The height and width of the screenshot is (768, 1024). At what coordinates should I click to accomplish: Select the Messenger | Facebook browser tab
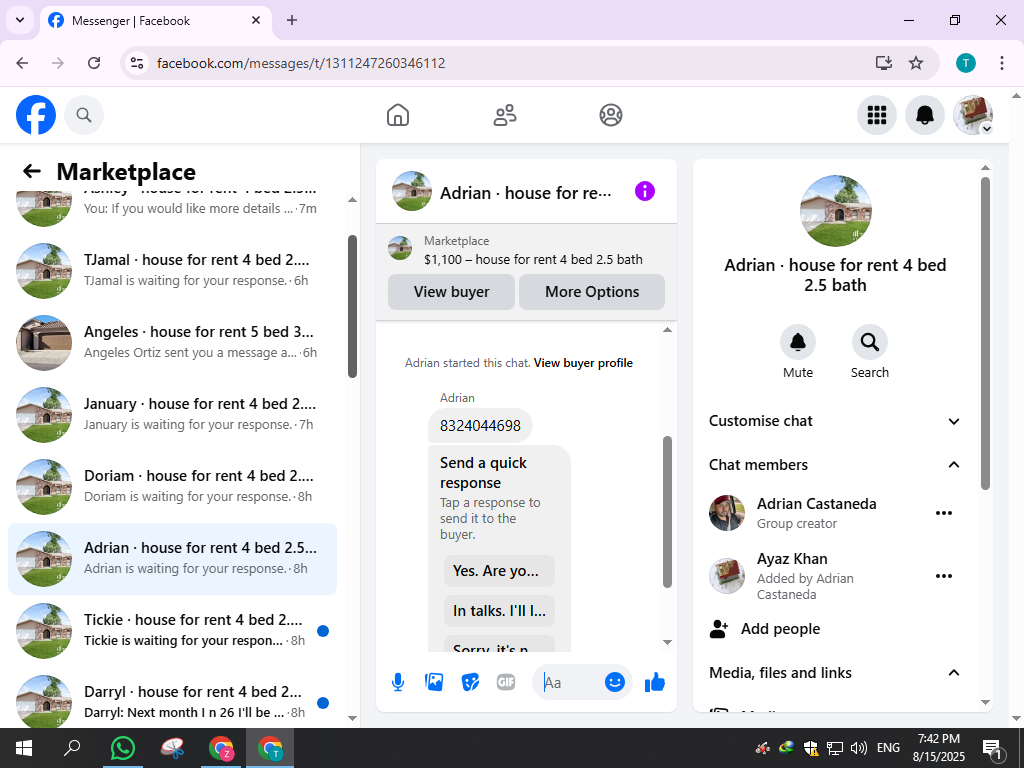155,20
